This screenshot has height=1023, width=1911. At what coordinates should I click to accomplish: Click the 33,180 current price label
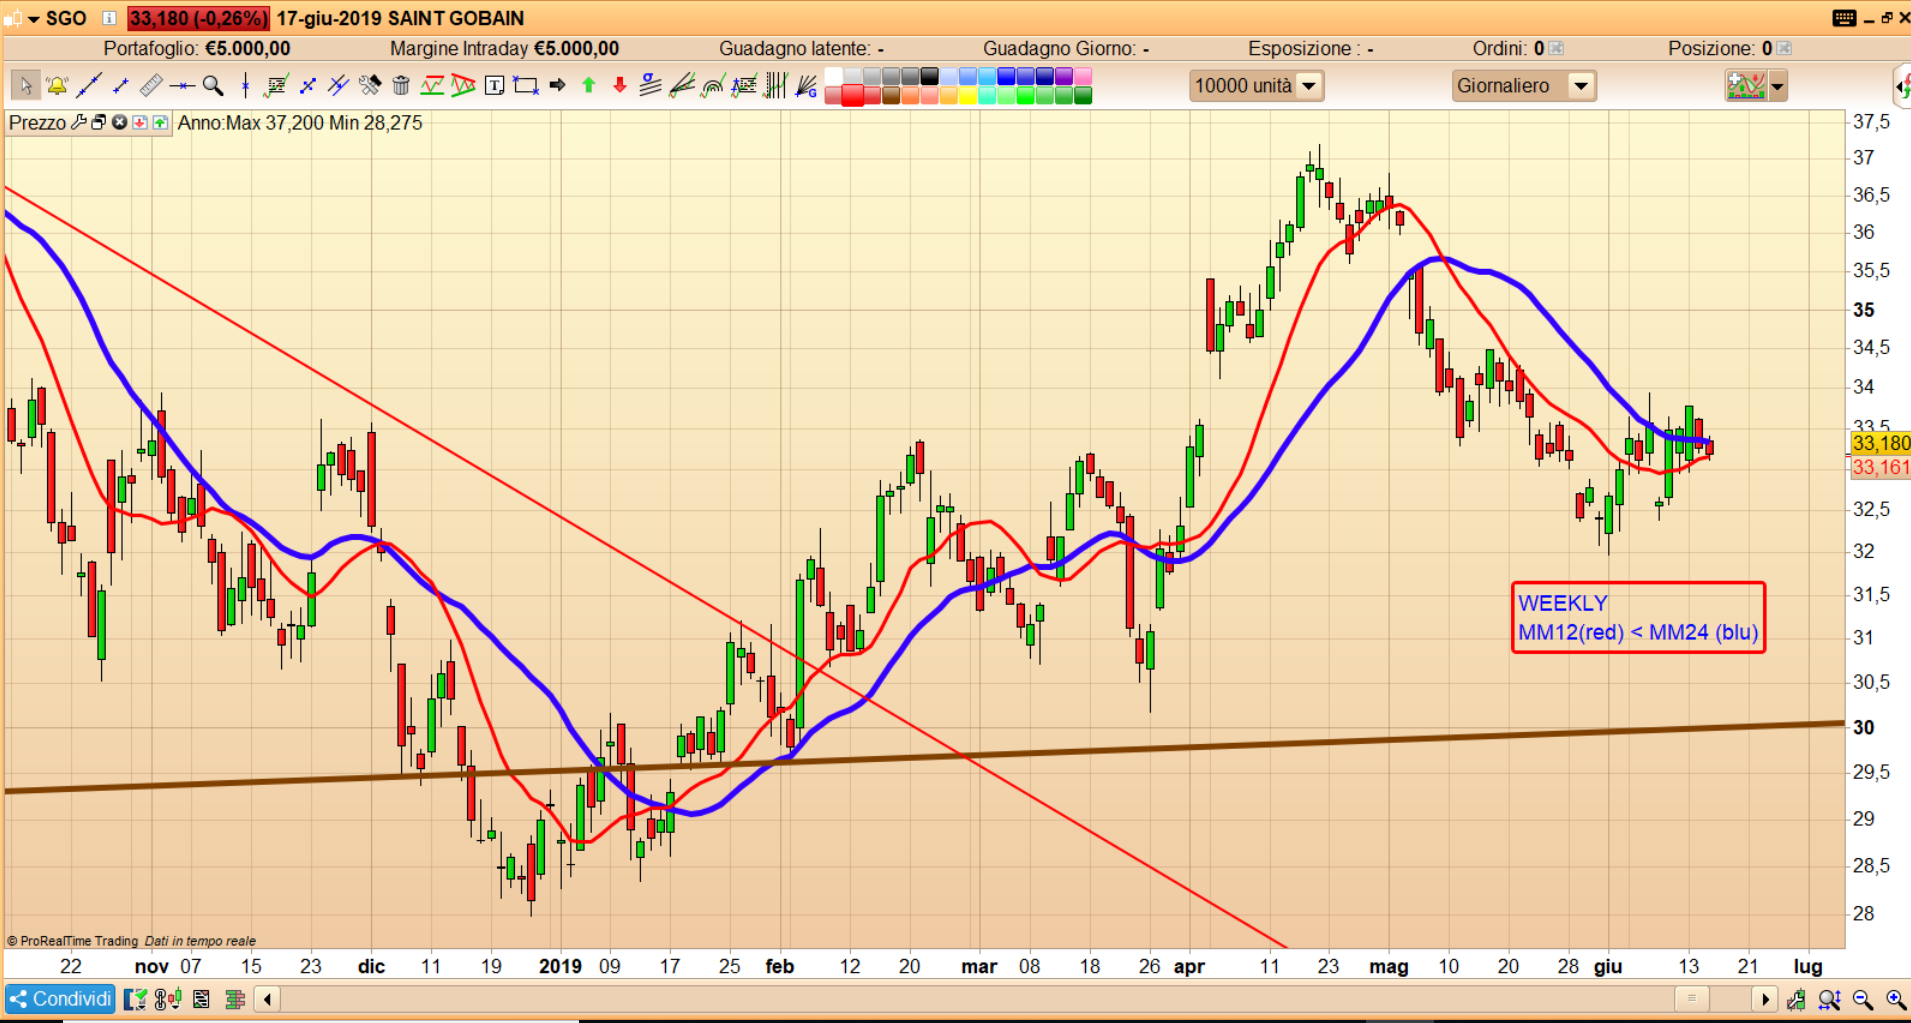tap(1880, 443)
